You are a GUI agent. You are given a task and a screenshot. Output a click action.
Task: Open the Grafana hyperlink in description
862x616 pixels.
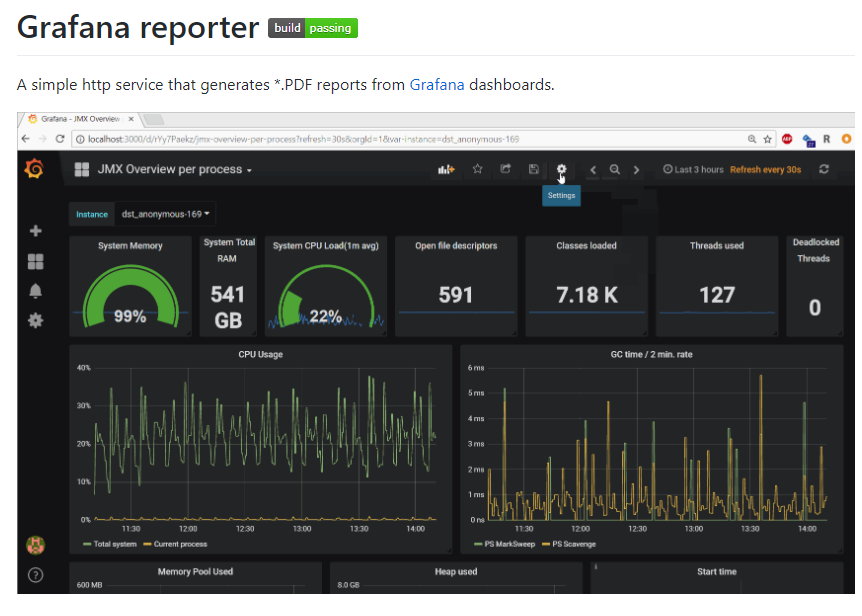coord(437,85)
